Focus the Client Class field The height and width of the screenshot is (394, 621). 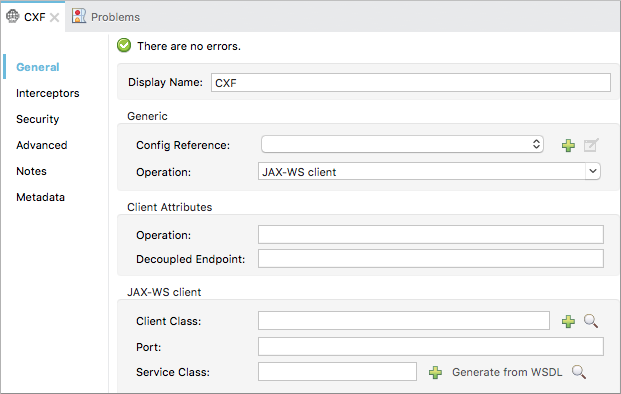point(404,320)
